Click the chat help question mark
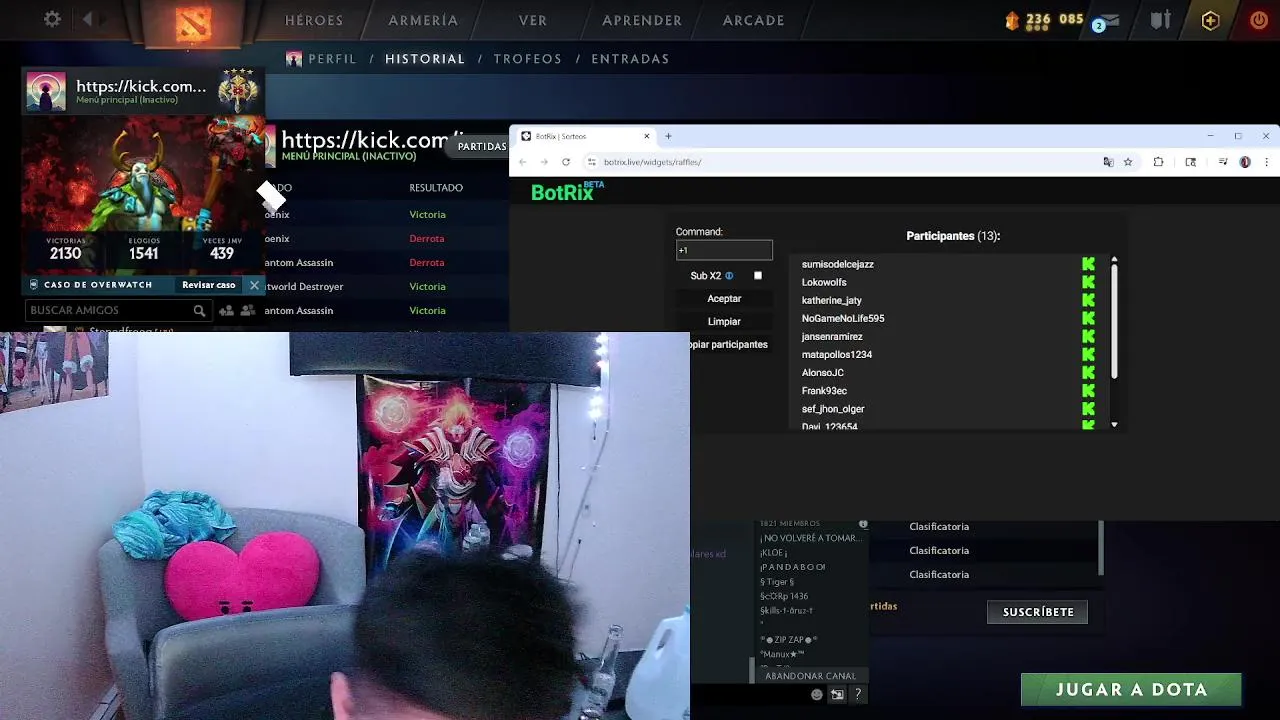This screenshot has height=720, width=1280. tap(857, 694)
